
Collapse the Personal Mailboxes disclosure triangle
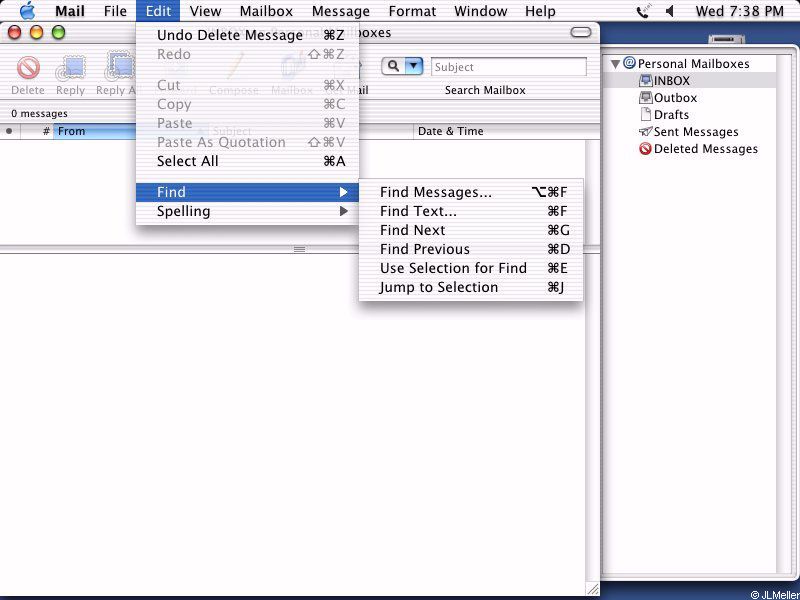tap(616, 64)
